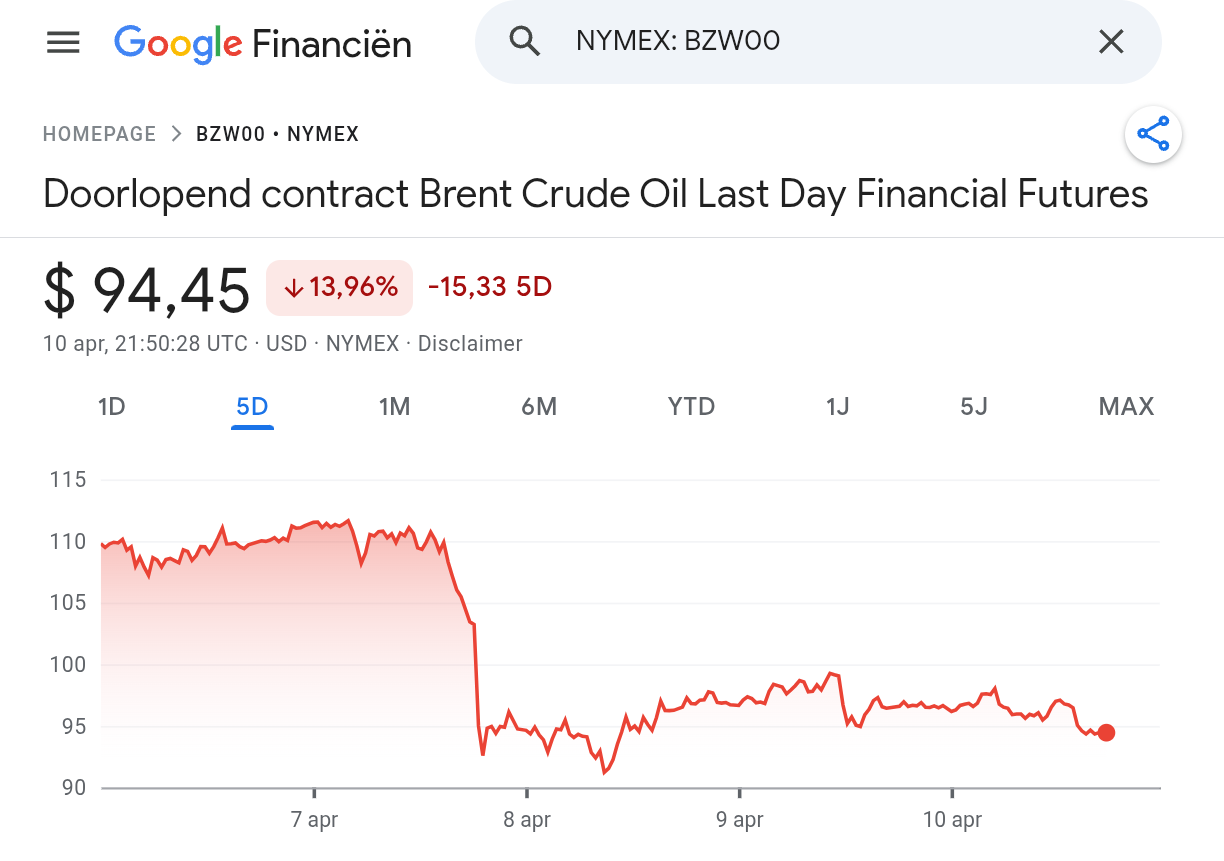Open the Disclaimer link
The image size is (1224, 861).
[470, 344]
